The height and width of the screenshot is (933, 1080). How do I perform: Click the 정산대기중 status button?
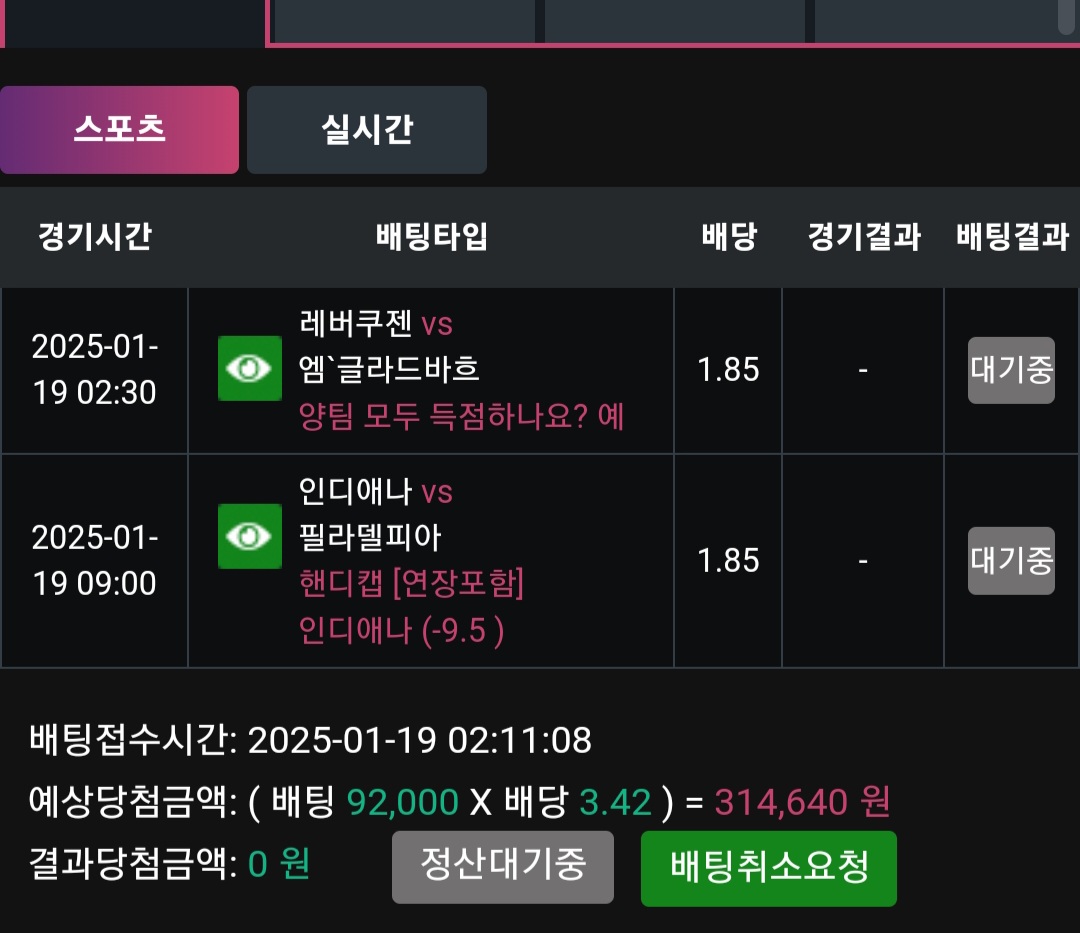coord(502,866)
